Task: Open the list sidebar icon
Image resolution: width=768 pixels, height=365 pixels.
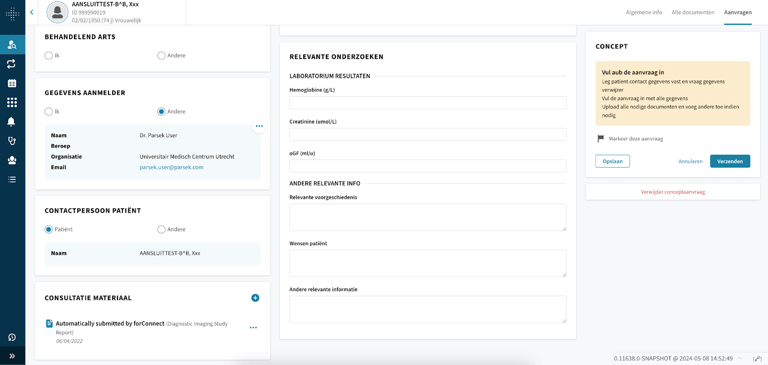Action: click(12, 179)
